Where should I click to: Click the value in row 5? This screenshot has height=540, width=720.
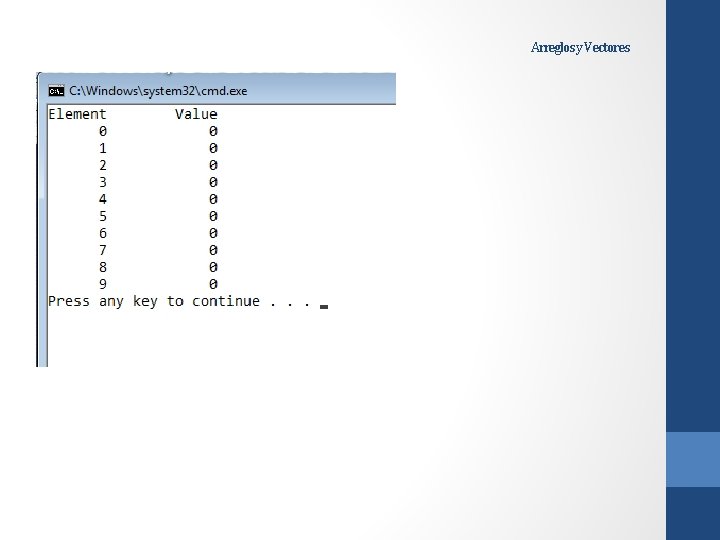click(x=213, y=216)
